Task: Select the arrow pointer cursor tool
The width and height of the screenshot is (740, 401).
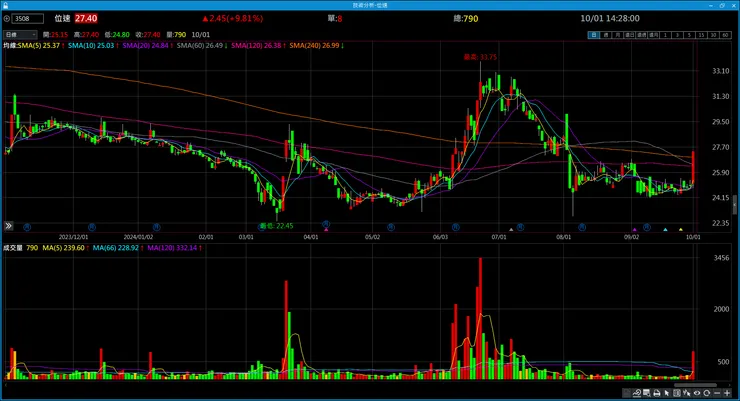Action: click(666, 393)
